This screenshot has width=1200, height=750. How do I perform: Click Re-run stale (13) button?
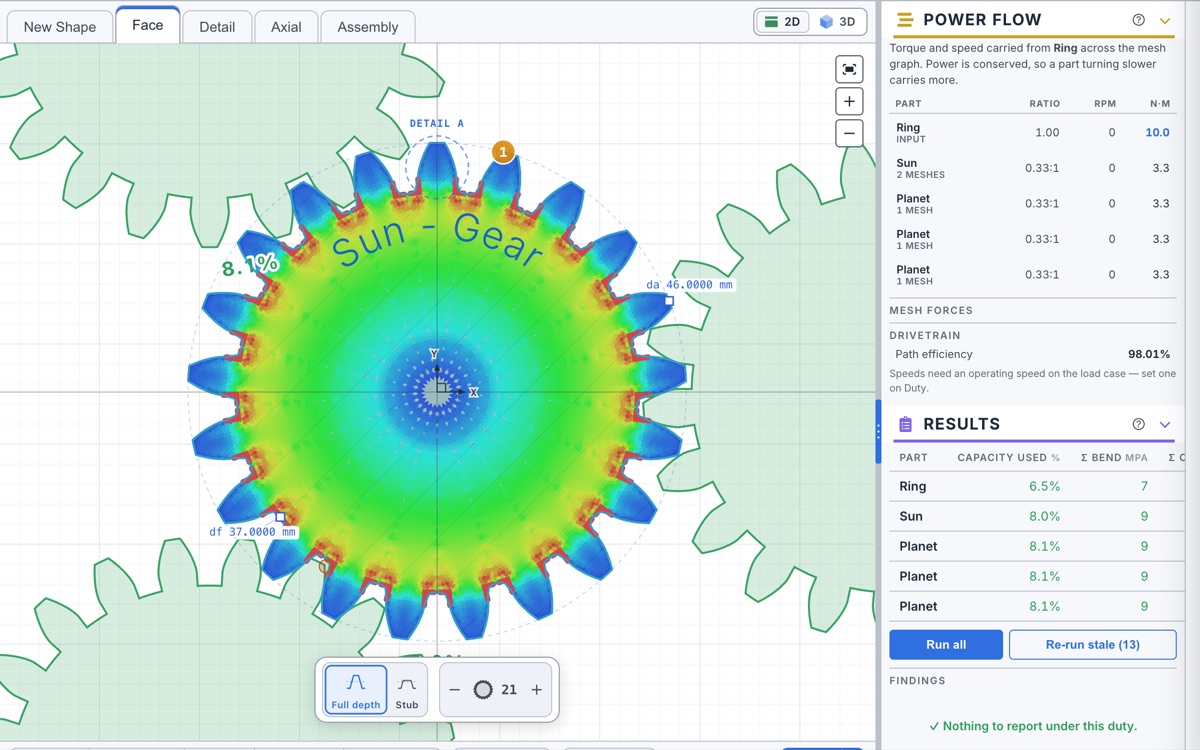tap(1092, 645)
